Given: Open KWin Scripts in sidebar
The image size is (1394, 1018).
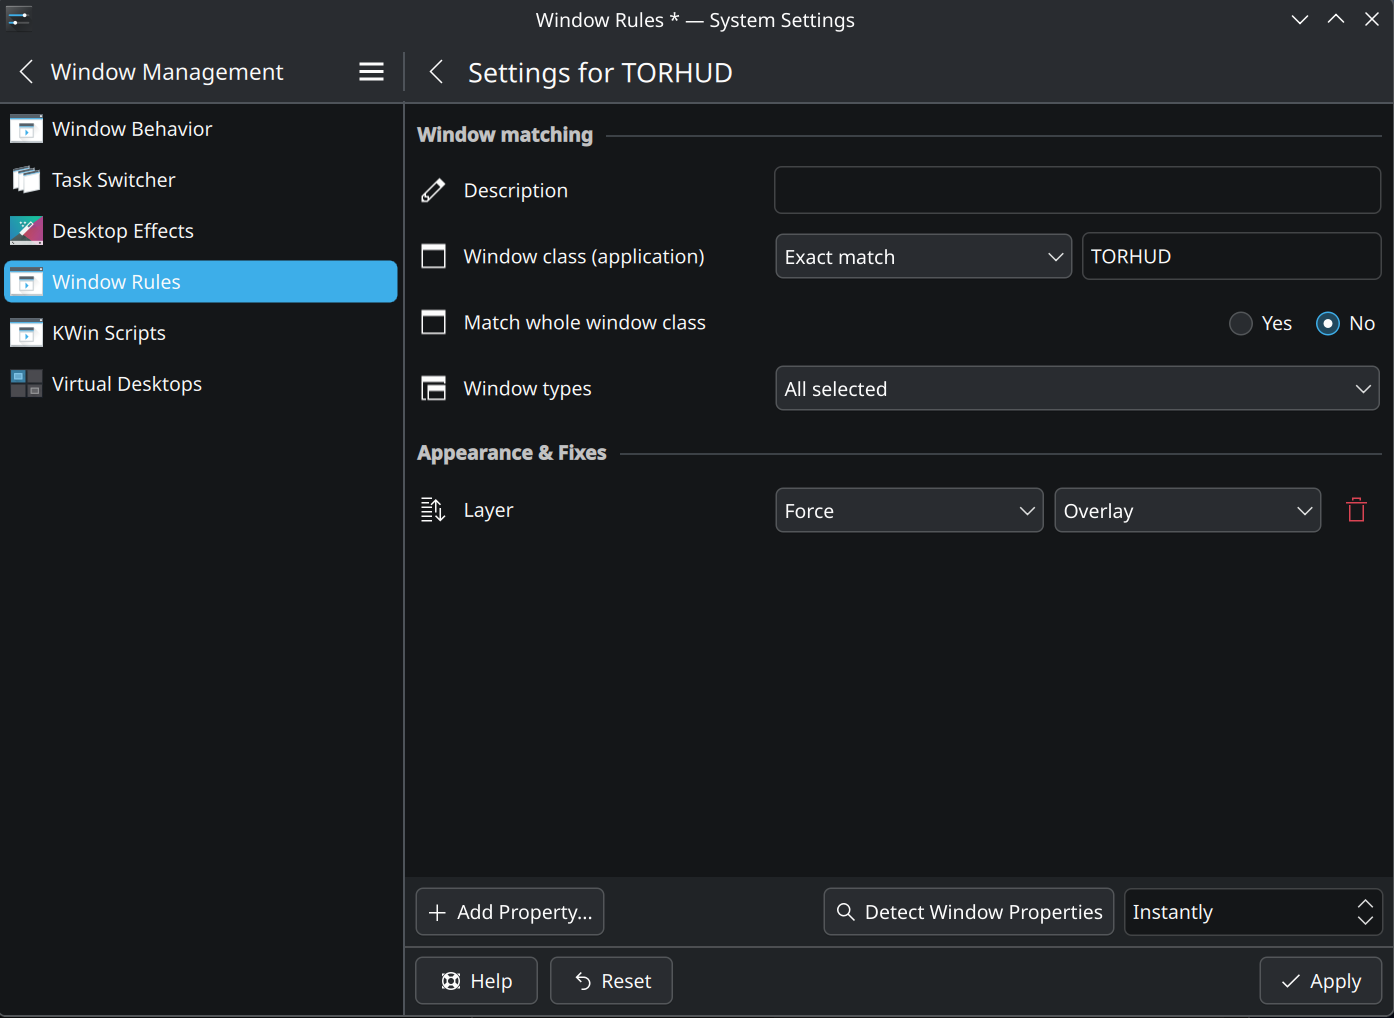Looking at the screenshot, I should (109, 333).
